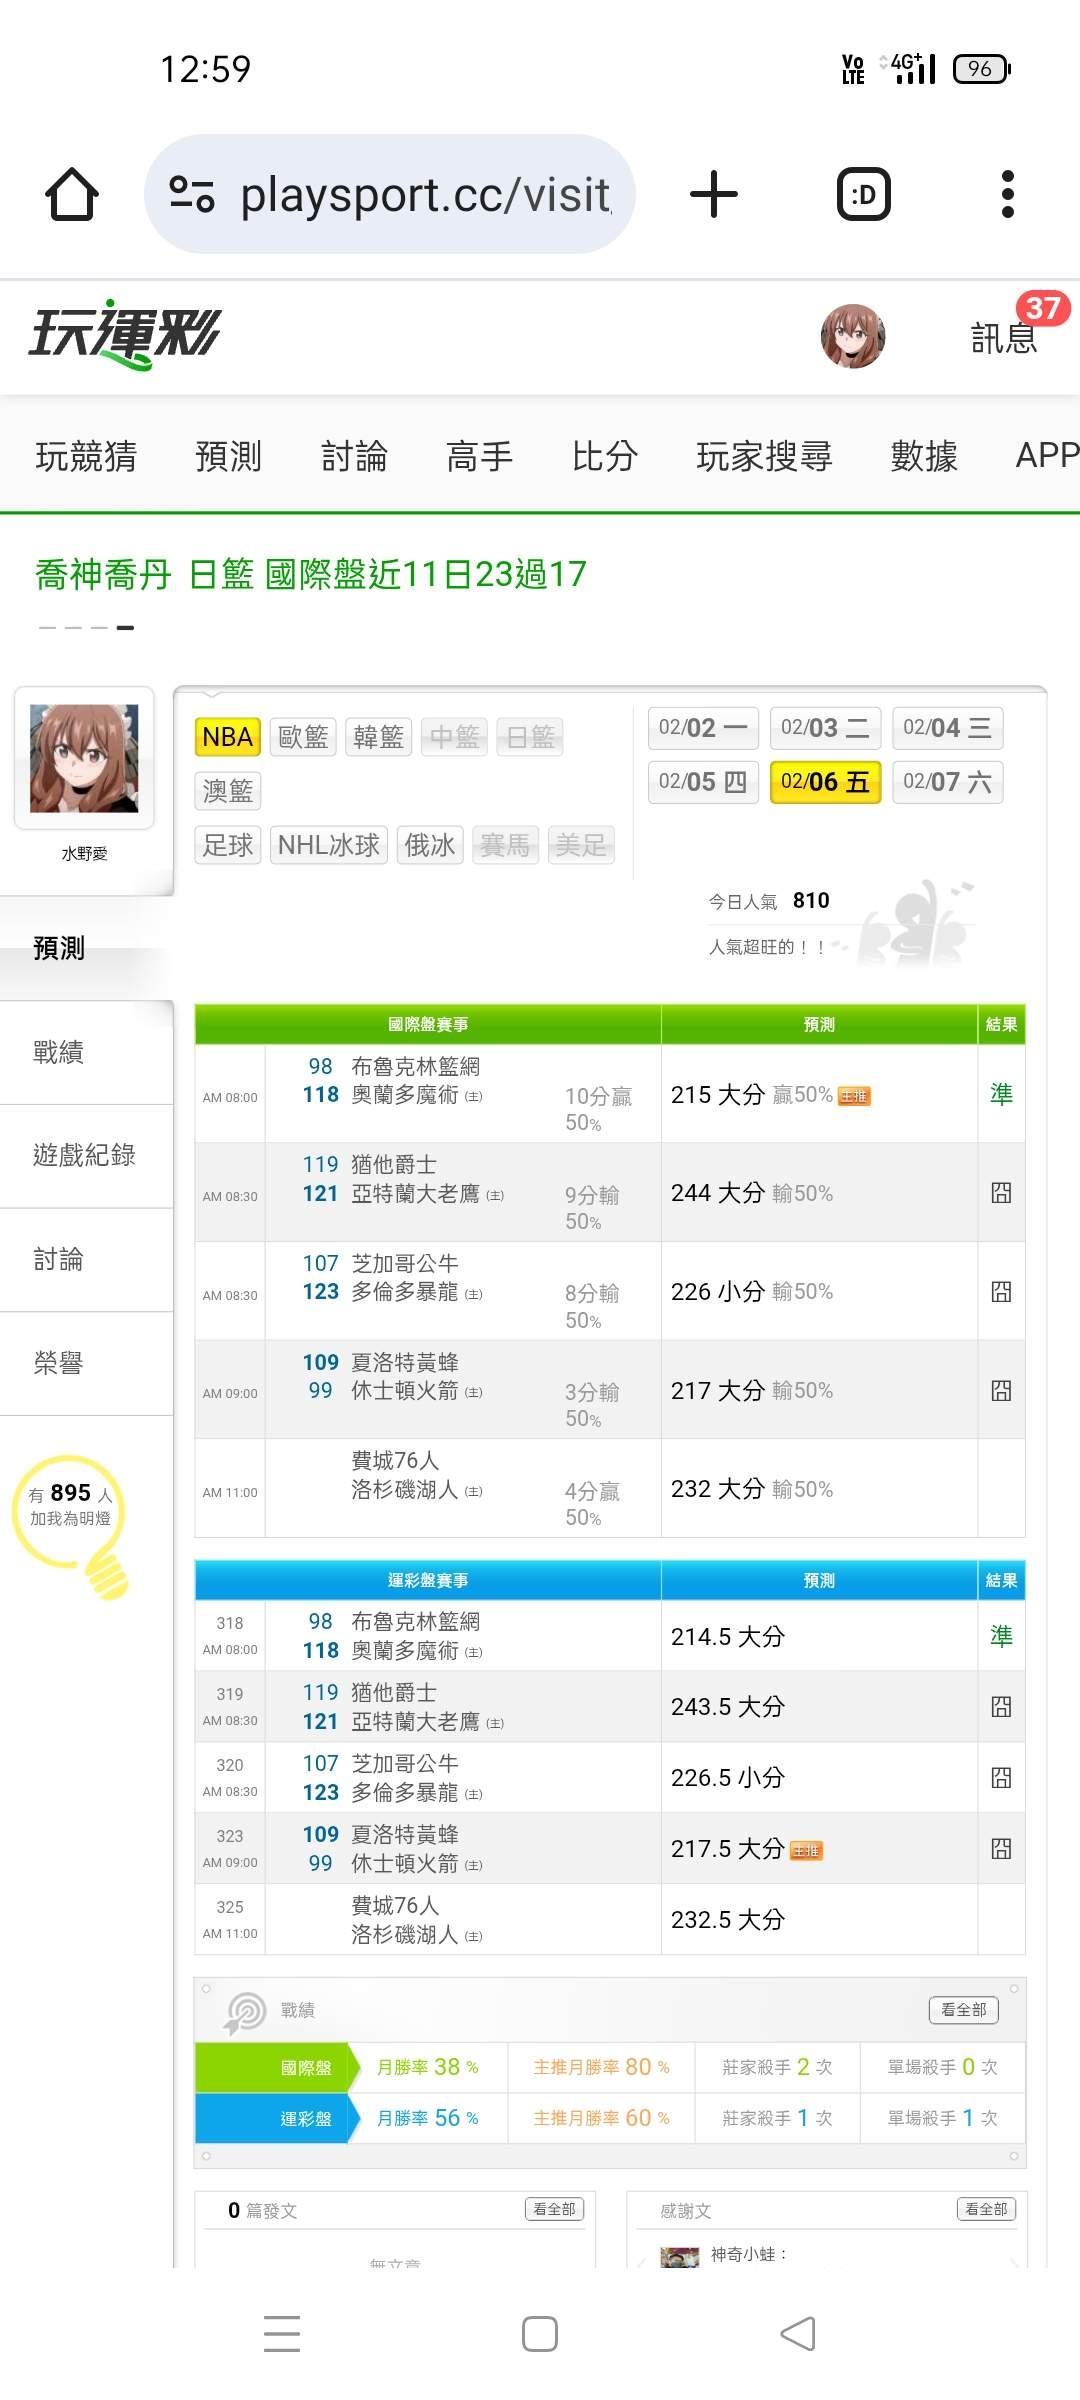Screen dimensions: 1080x2400
Task: Tap Android home button
Action: (x=540, y=2334)
